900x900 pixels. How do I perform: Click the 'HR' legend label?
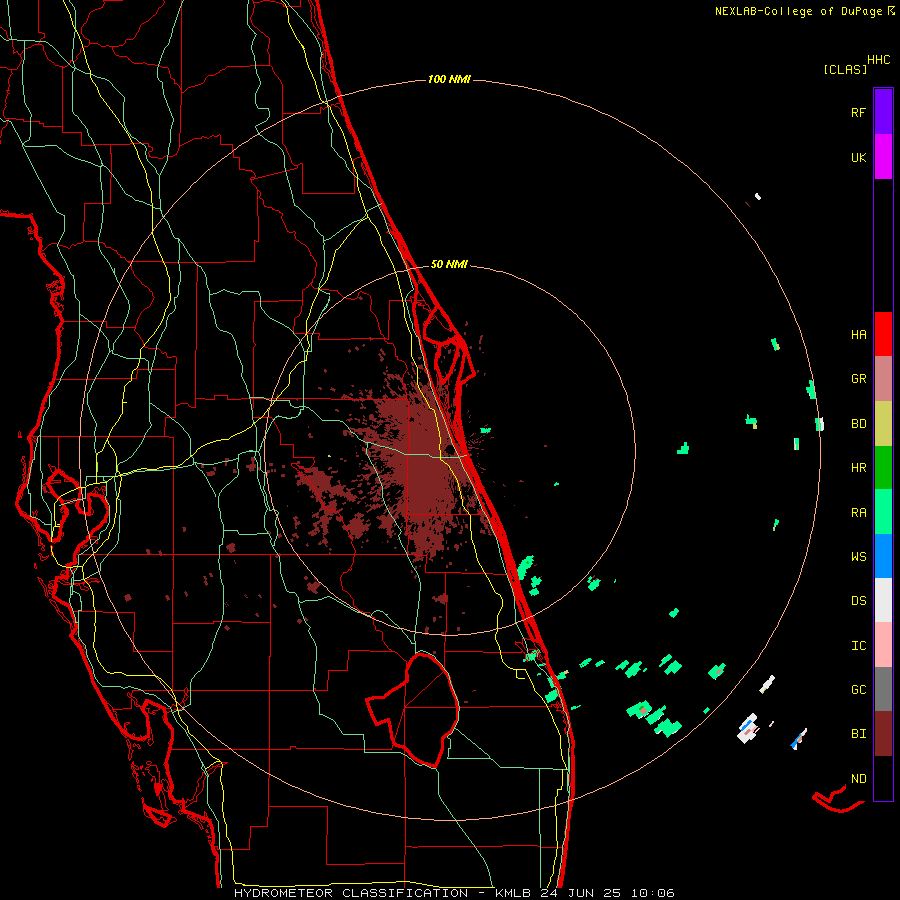(x=859, y=468)
